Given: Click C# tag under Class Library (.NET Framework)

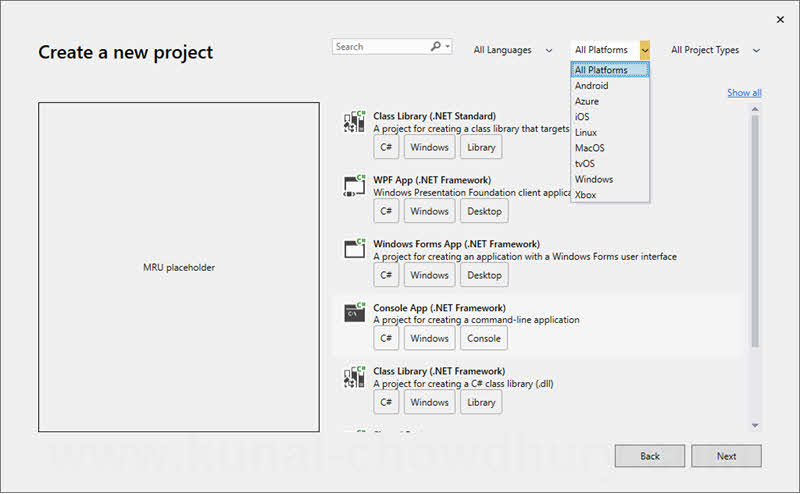Looking at the screenshot, I should click(386, 402).
